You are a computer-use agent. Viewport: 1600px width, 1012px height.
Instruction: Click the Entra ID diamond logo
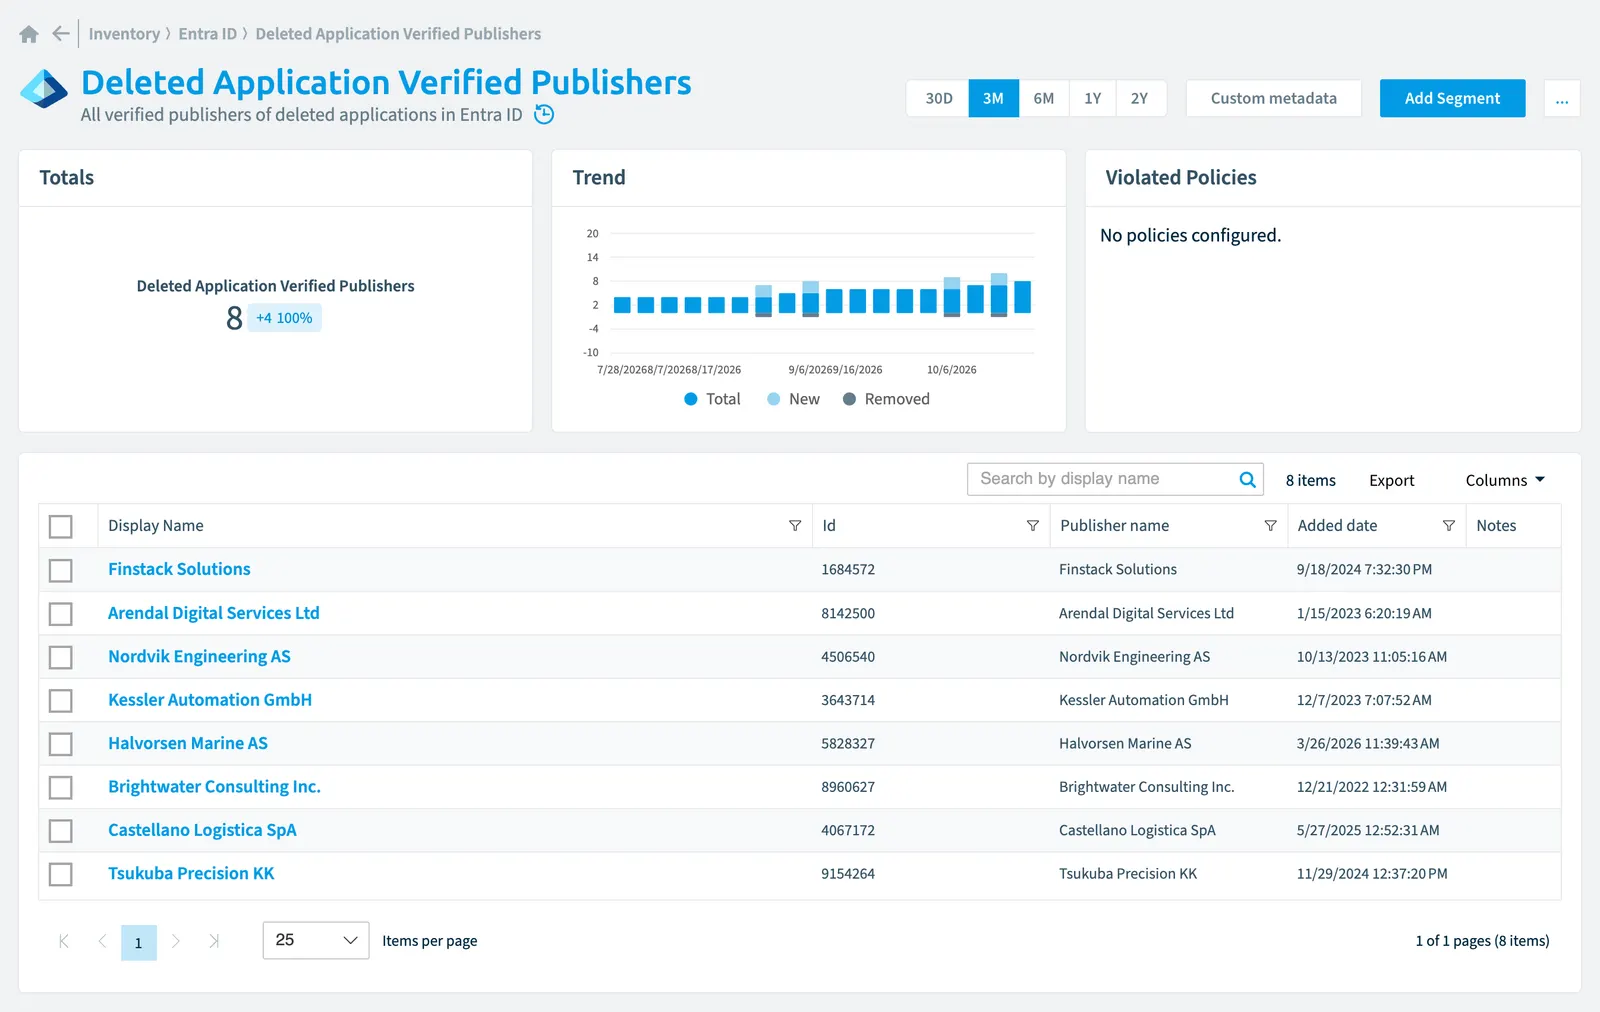click(45, 89)
